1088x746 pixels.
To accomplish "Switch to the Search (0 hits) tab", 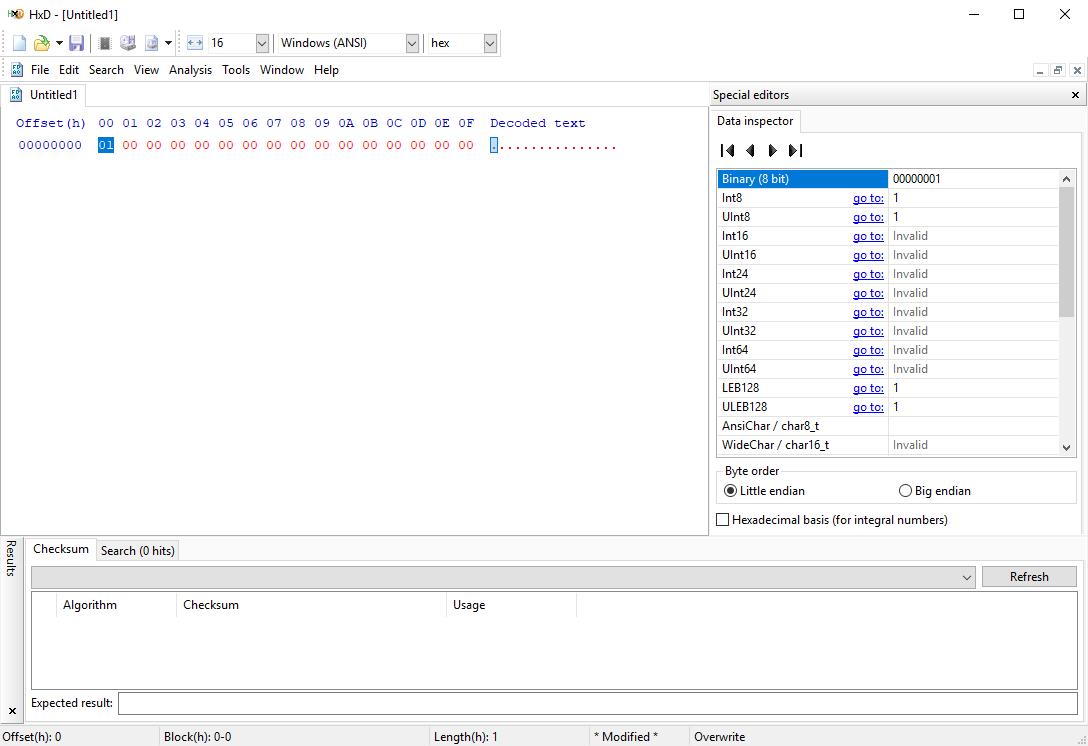I will [x=137, y=551].
